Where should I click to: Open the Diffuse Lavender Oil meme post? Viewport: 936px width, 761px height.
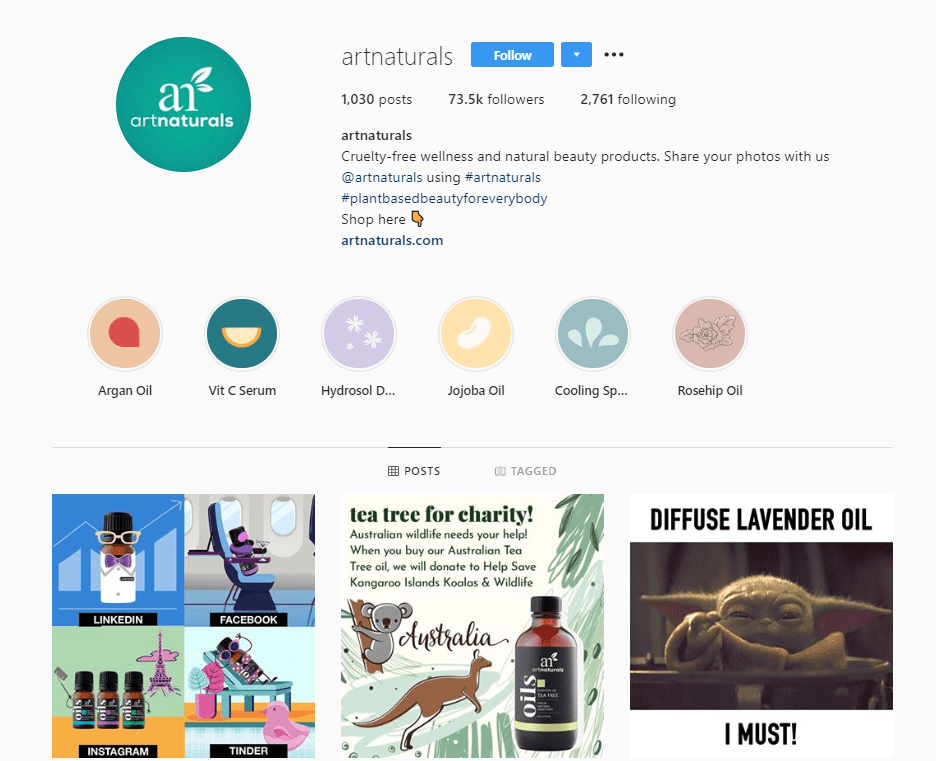[x=761, y=626]
